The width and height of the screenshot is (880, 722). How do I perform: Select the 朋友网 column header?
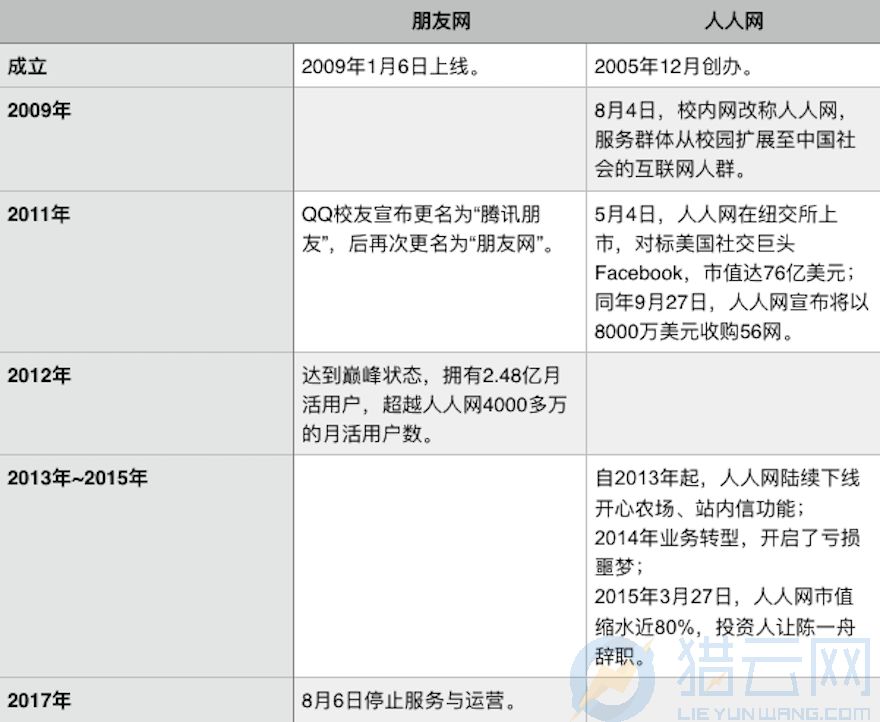(441, 21)
